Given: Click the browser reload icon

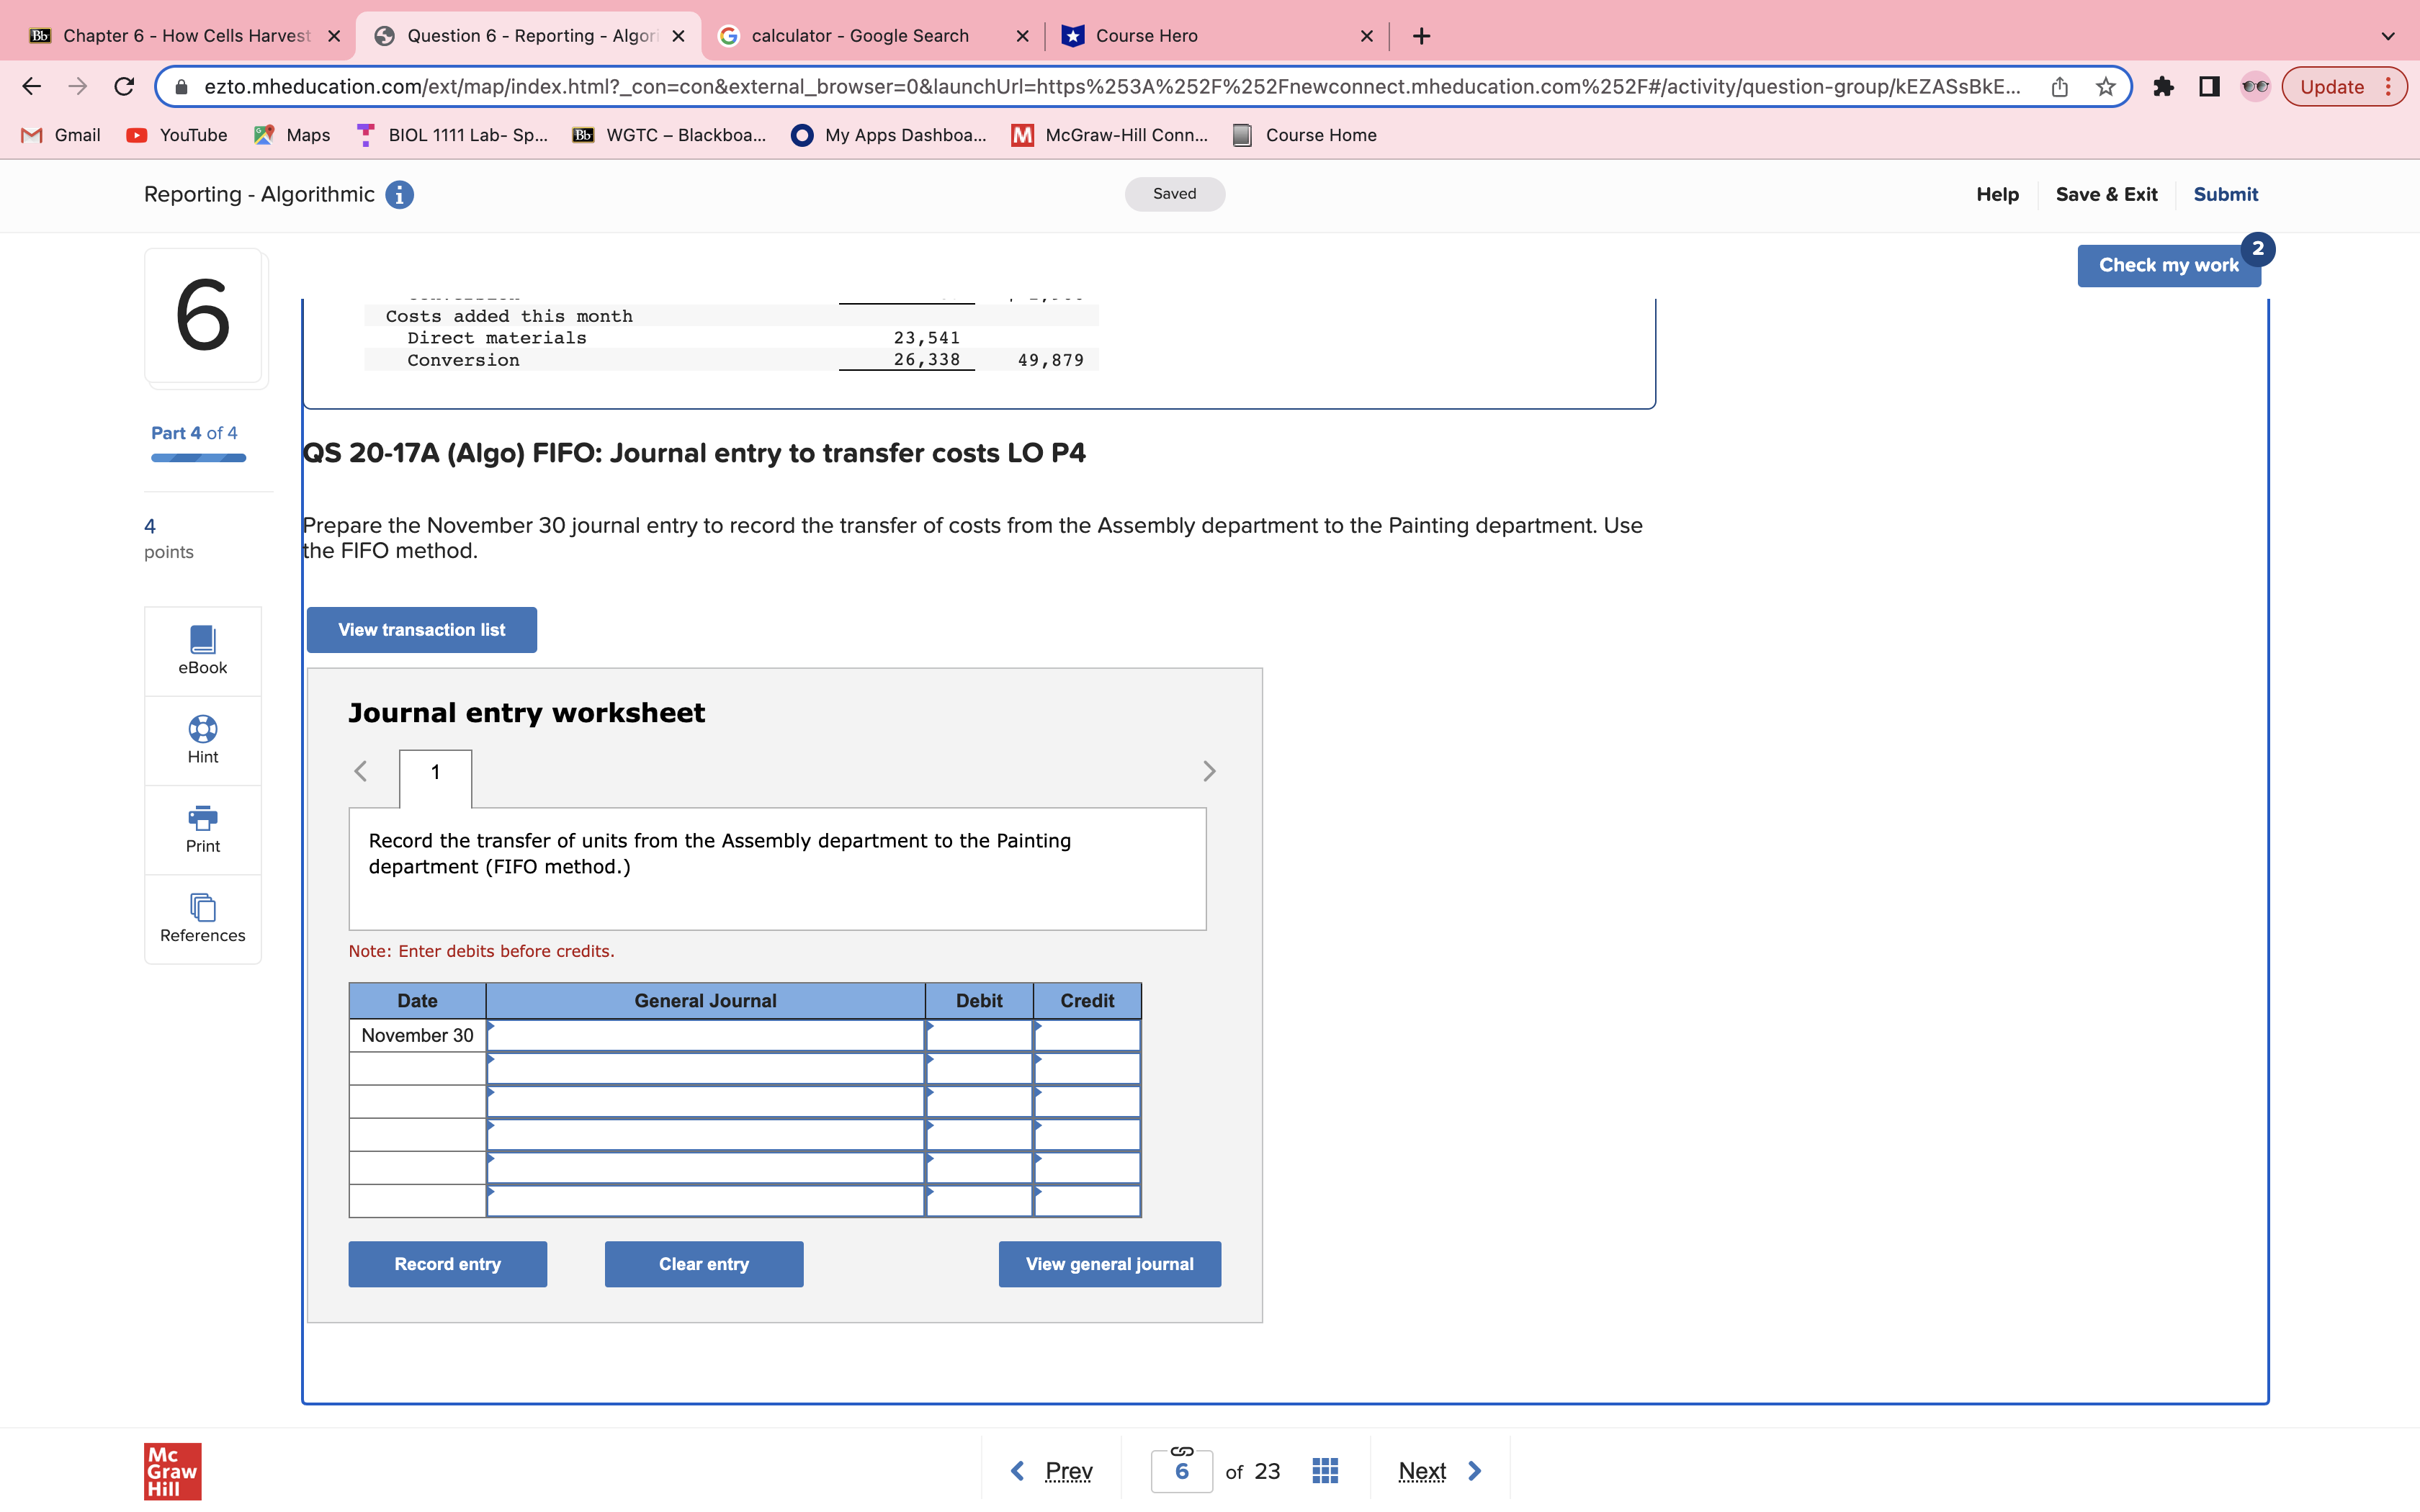Looking at the screenshot, I should [124, 87].
